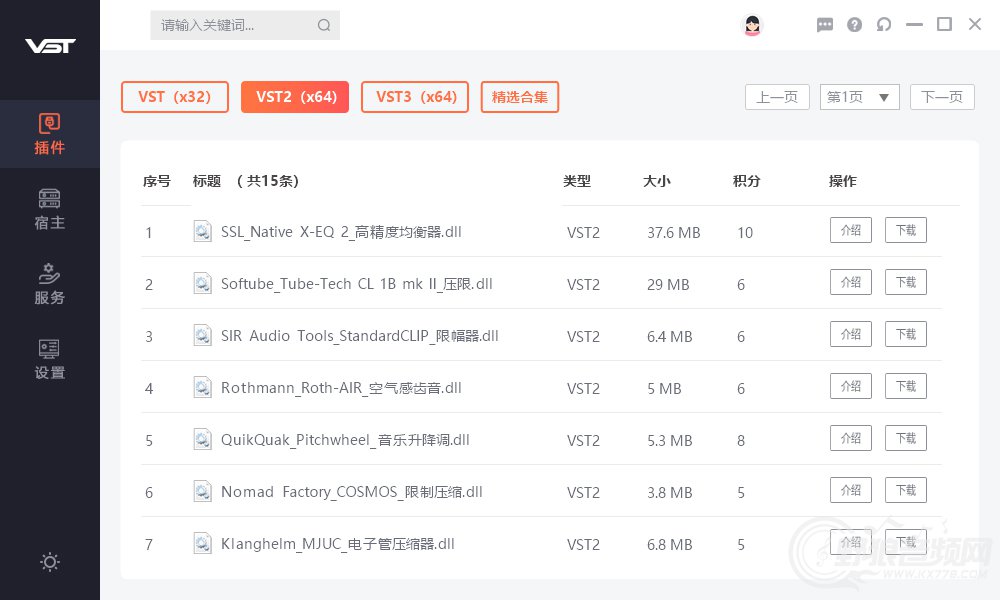The image size is (1000, 600).
Task: Click file icon of Klanghelm_MJUC row
Action: (x=202, y=543)
